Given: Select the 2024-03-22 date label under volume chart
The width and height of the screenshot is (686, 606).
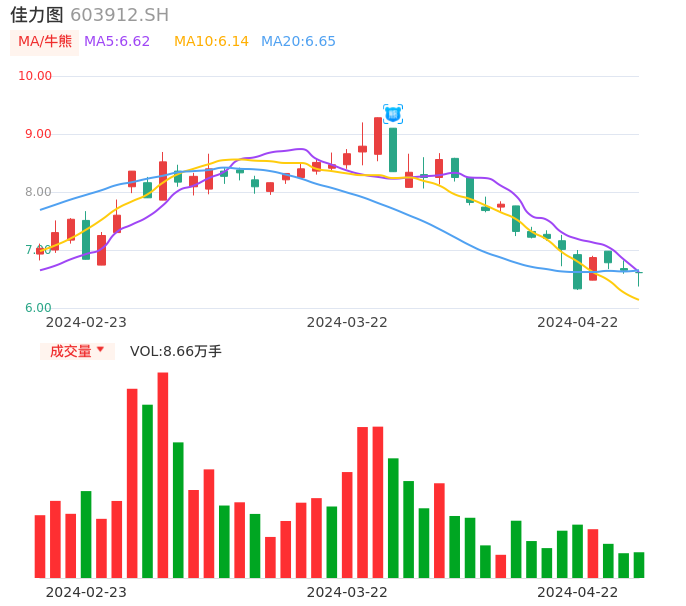Looking at the screenshot, I should click(x=347, y=591).
